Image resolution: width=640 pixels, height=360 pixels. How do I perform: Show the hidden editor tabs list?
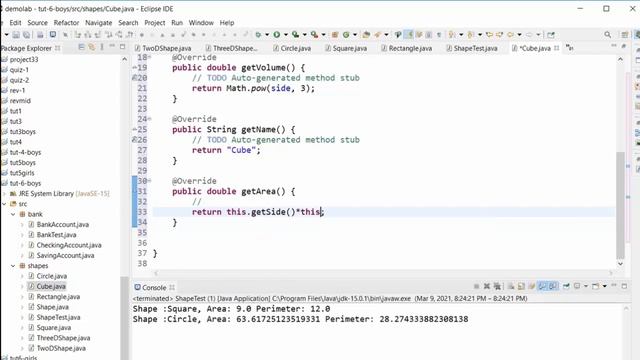570,48
